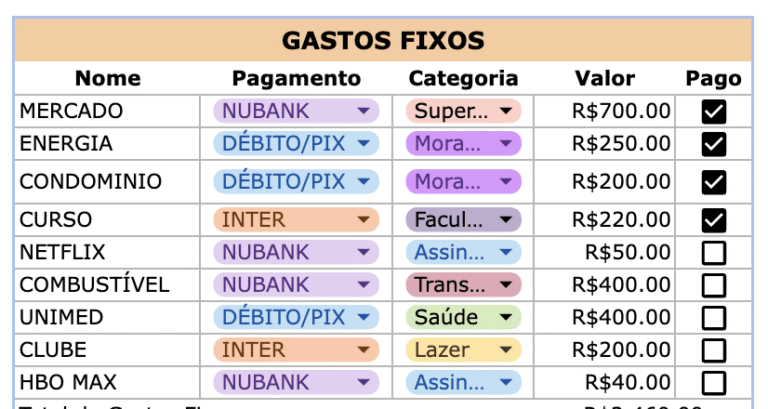Click the R$700.00 value cell
The image size is (768, 409).
click(x=605, y=111)
